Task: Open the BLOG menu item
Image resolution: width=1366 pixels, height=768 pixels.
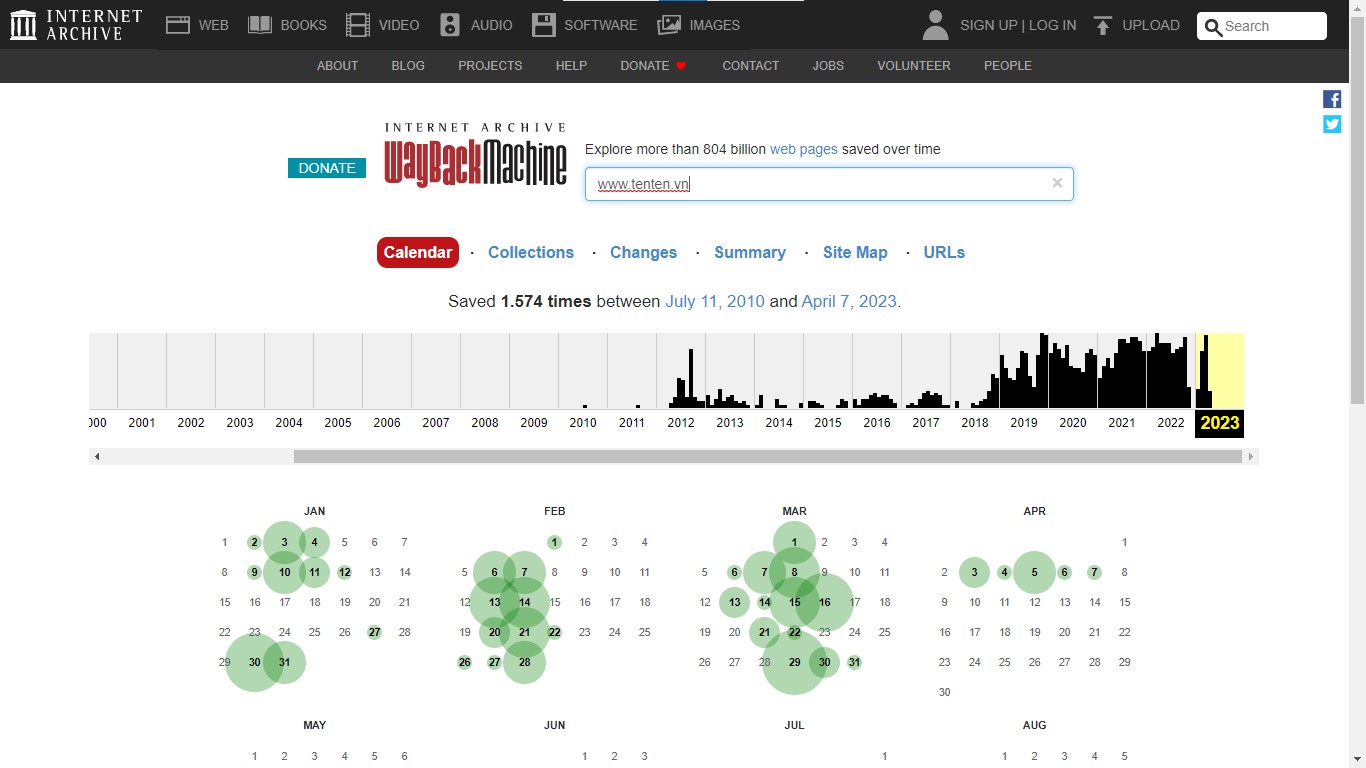Action: 408,66
